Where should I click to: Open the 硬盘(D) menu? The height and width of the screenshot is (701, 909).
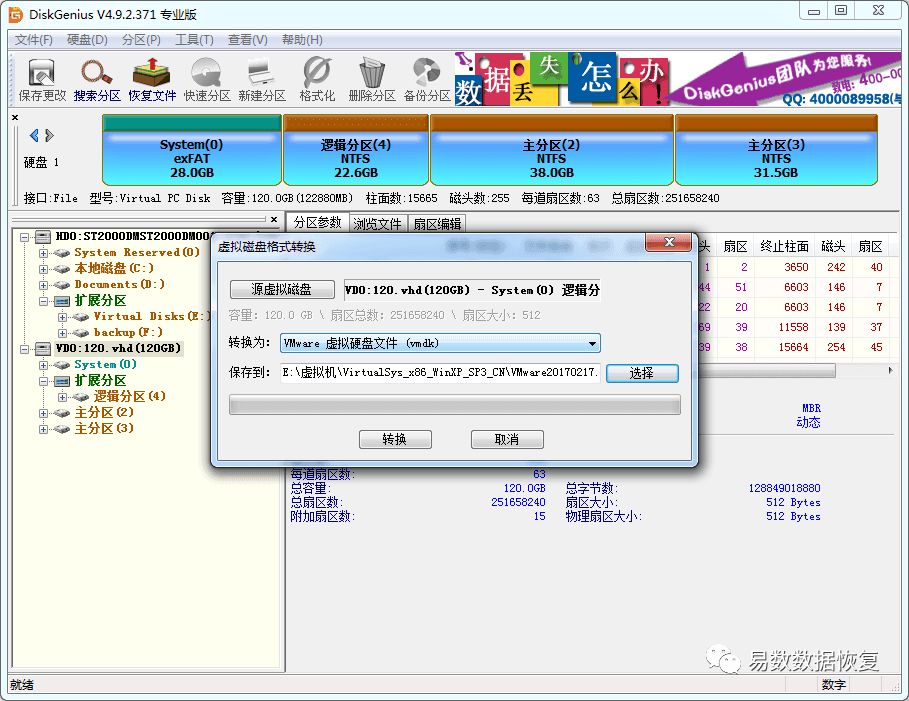[87, 40]
